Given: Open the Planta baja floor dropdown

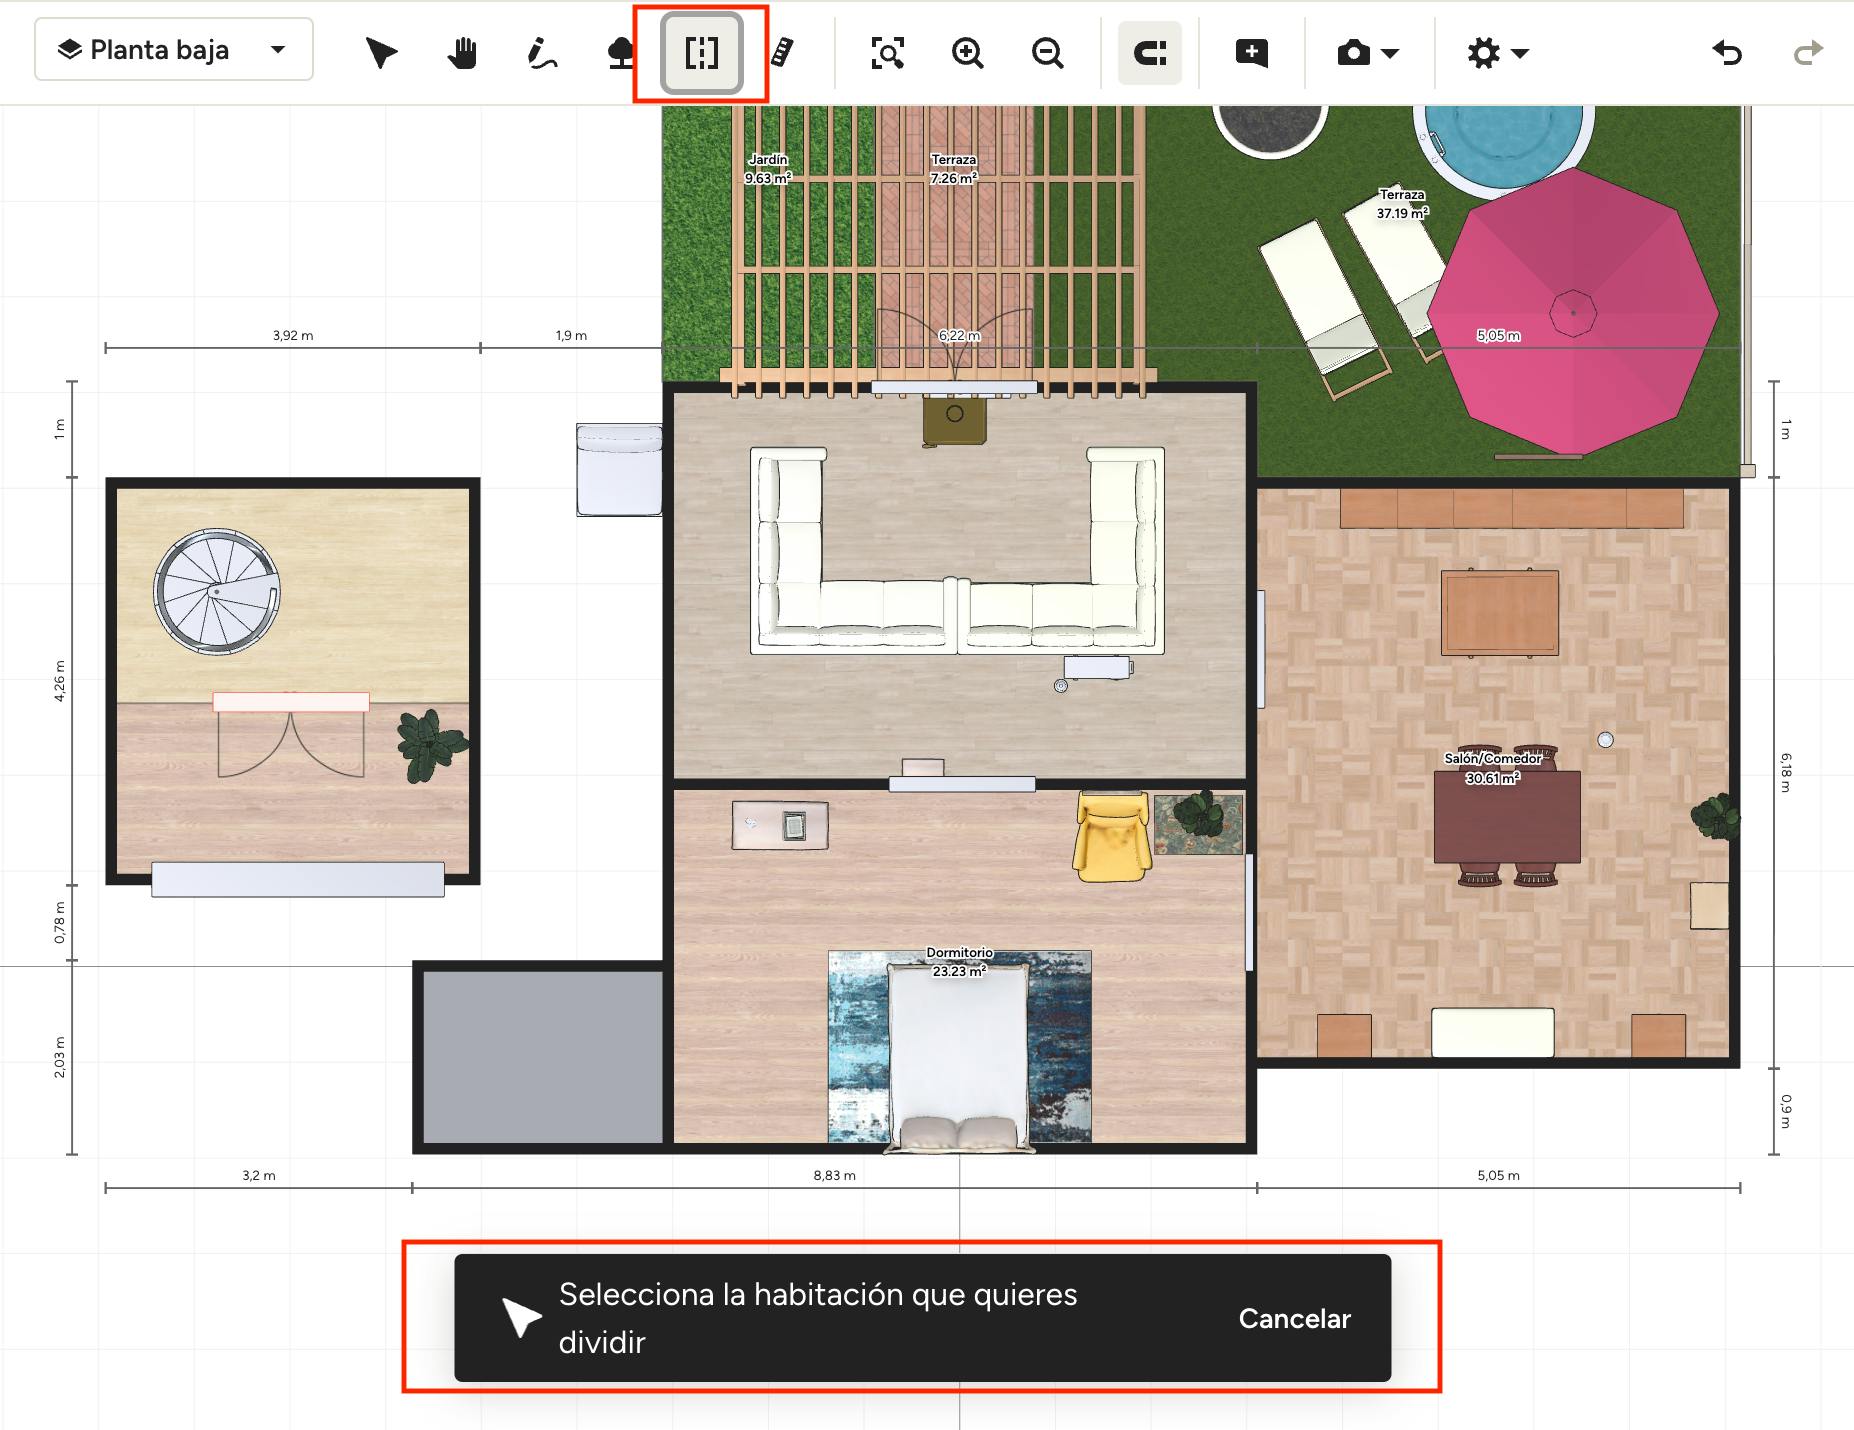Looking at the screenshot, I should click(x=174, y=49).
